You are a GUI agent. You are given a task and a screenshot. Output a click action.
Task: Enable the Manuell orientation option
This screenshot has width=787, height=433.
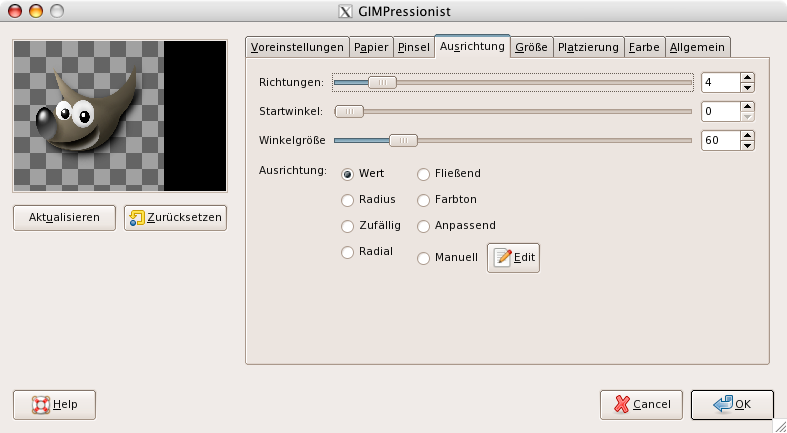[x=424, y=258]
